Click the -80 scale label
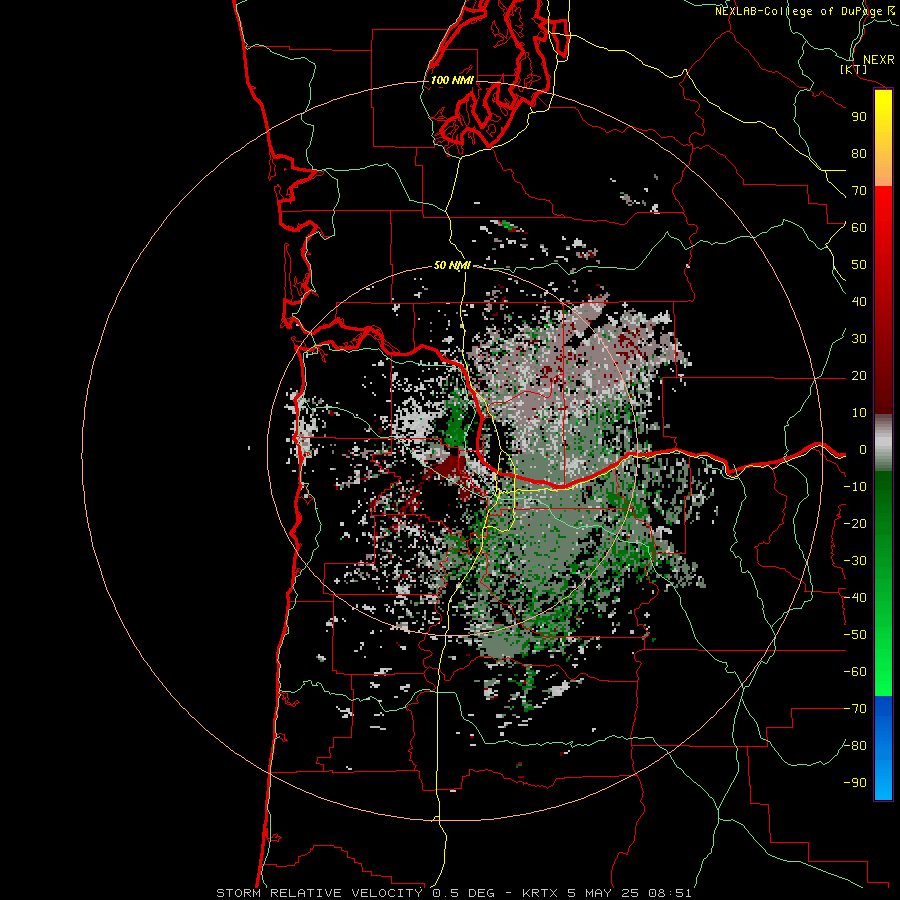This screenshot has width=900, height=900. (x=855, y=746)
